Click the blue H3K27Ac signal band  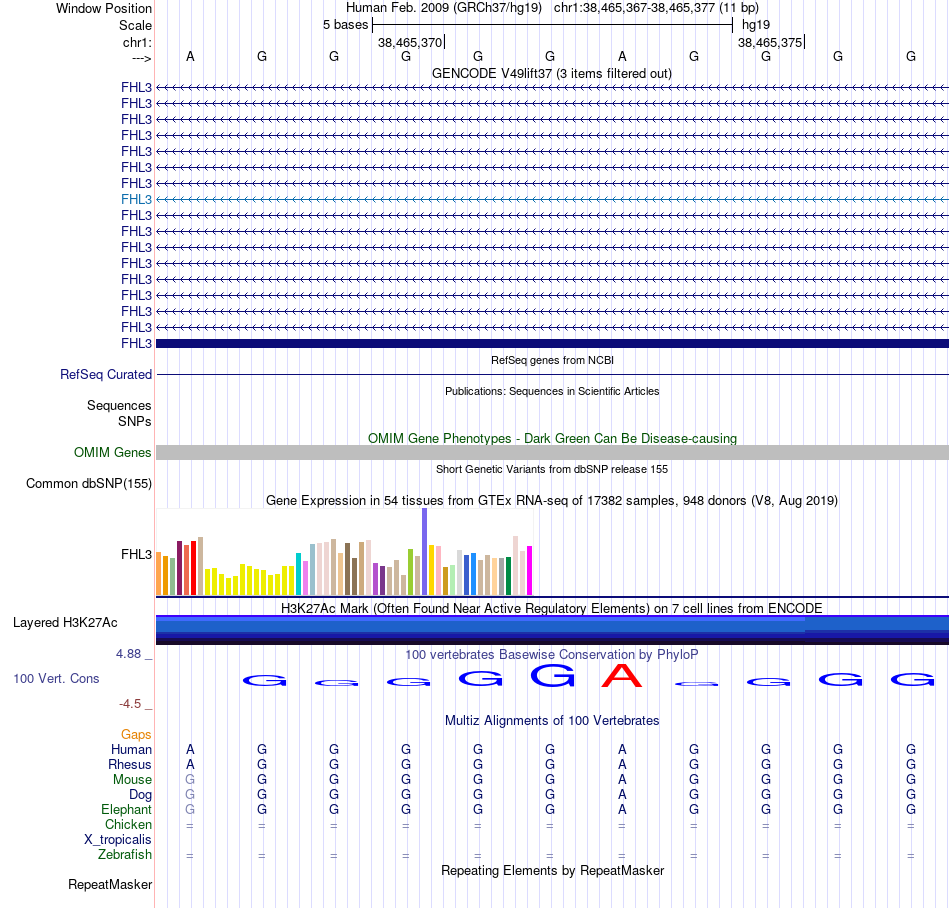point(552,629)
